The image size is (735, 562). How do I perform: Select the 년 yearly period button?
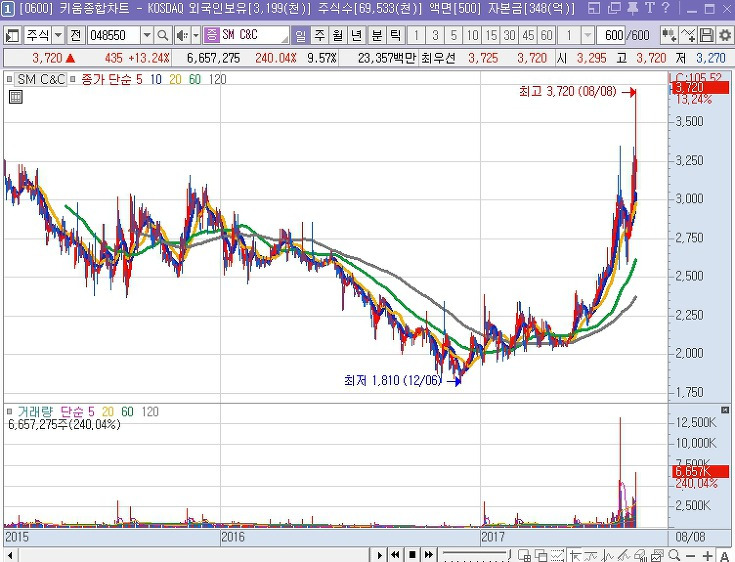(356, 35)
